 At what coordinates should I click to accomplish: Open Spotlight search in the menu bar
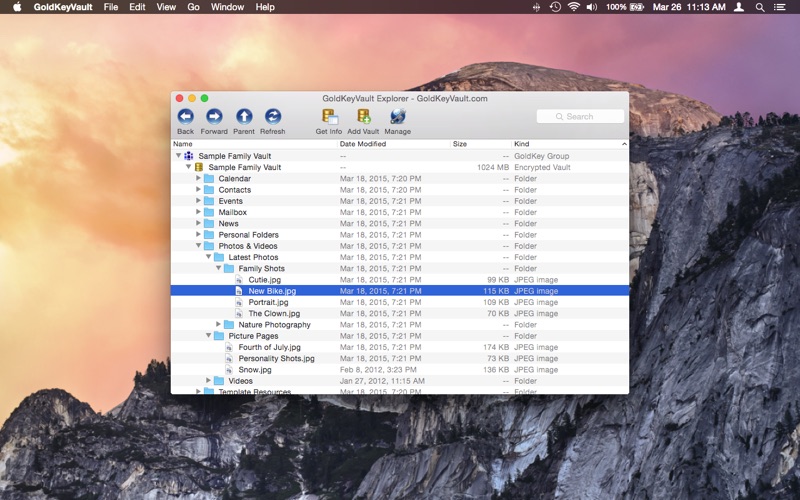pos(760,7)
